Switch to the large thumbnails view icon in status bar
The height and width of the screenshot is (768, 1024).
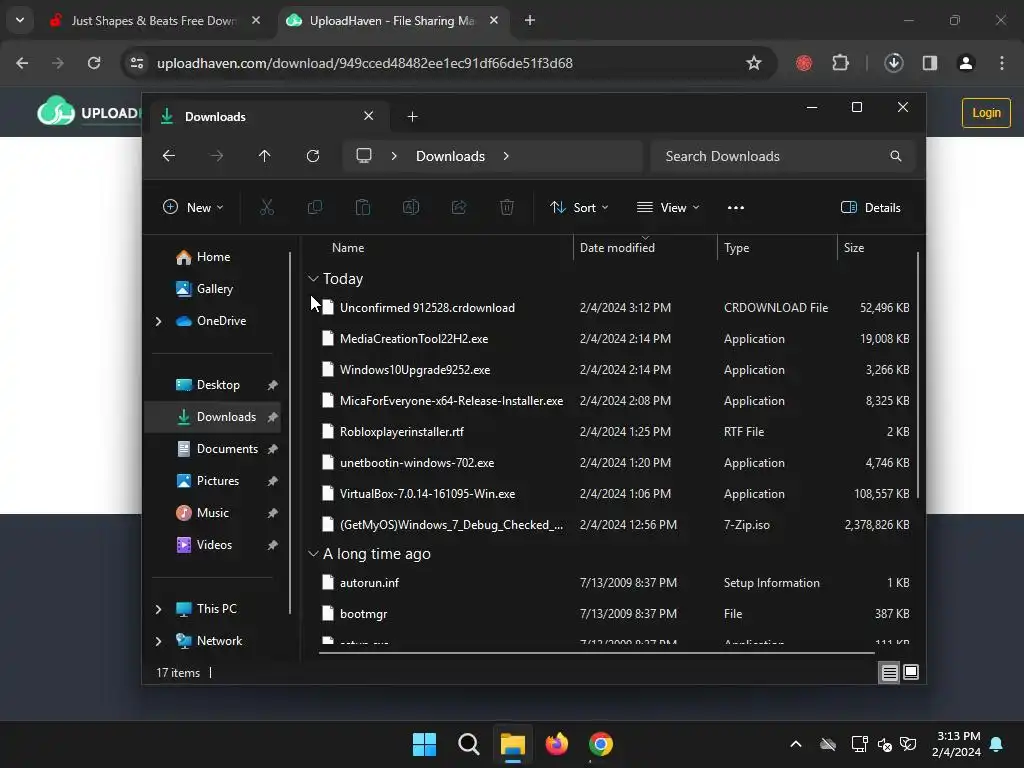[x=910, y=673]
